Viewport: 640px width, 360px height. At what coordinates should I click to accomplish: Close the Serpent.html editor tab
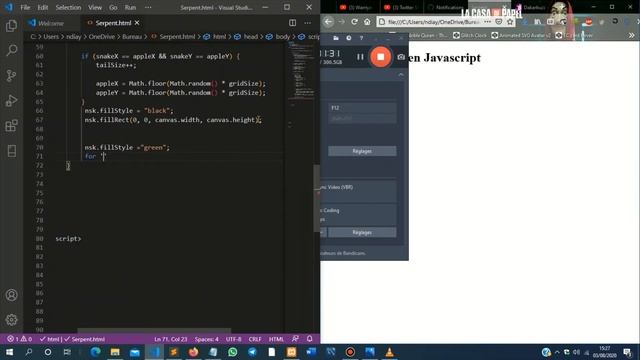click(x=137, y=23)
